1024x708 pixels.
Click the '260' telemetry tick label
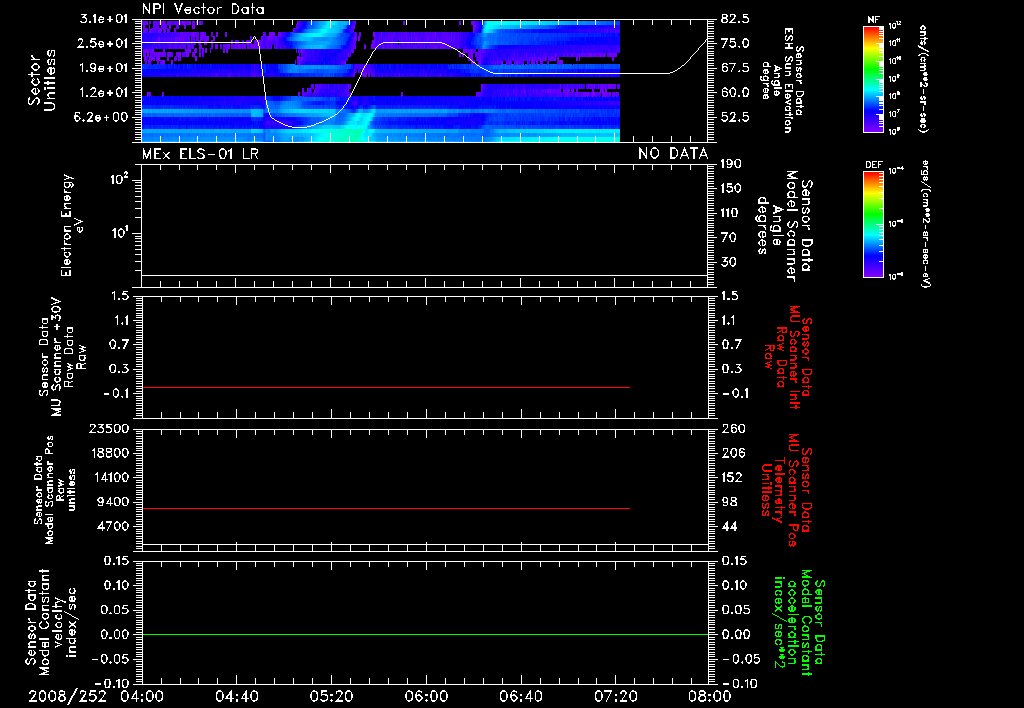tap(732, 428)
